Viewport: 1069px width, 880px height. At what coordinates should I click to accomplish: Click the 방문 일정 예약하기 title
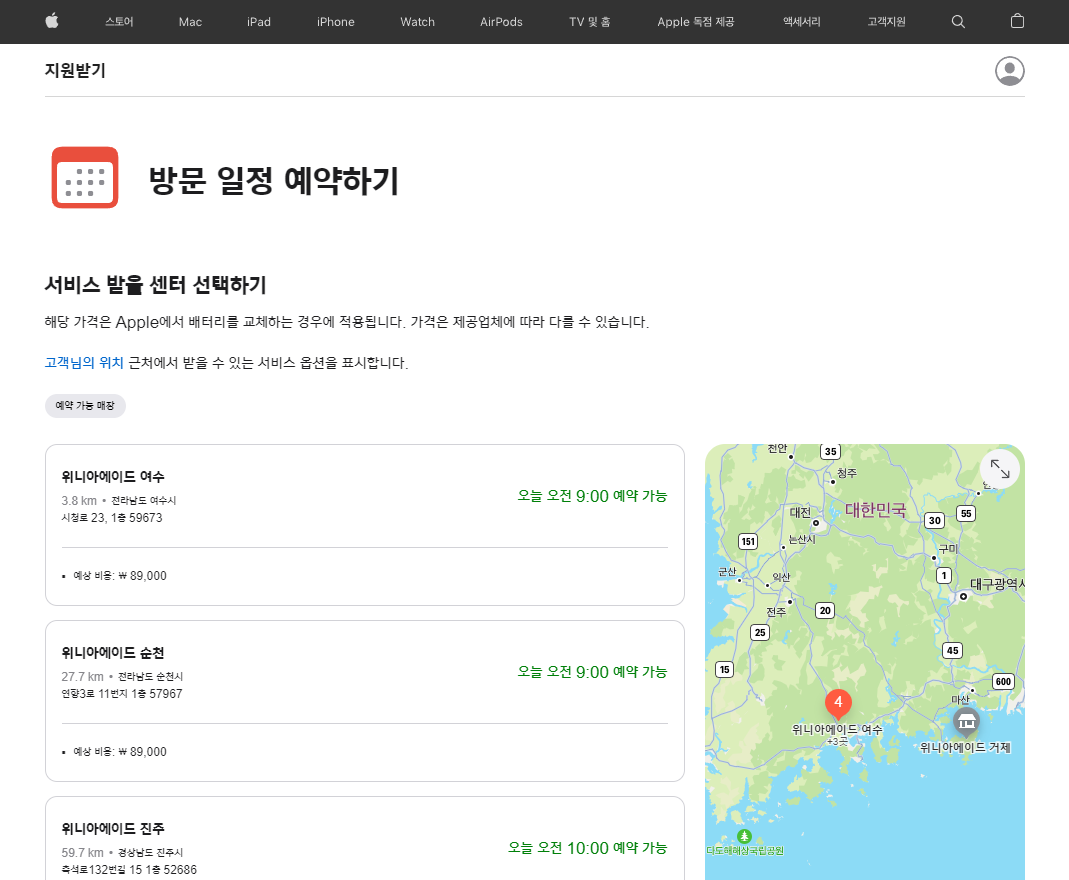click(x=273, y=181)
